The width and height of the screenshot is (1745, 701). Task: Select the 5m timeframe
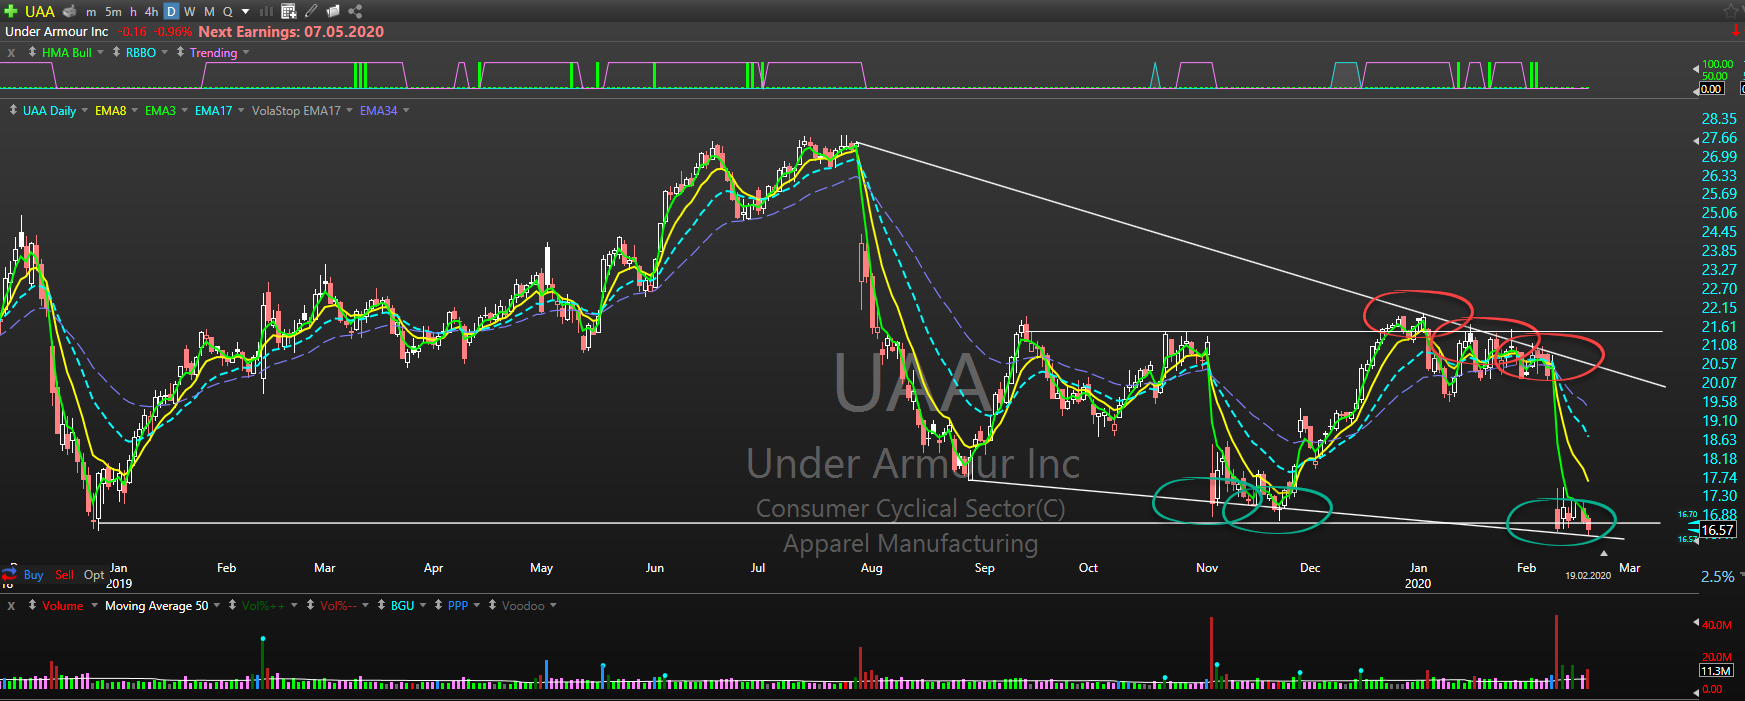point(113,11)
